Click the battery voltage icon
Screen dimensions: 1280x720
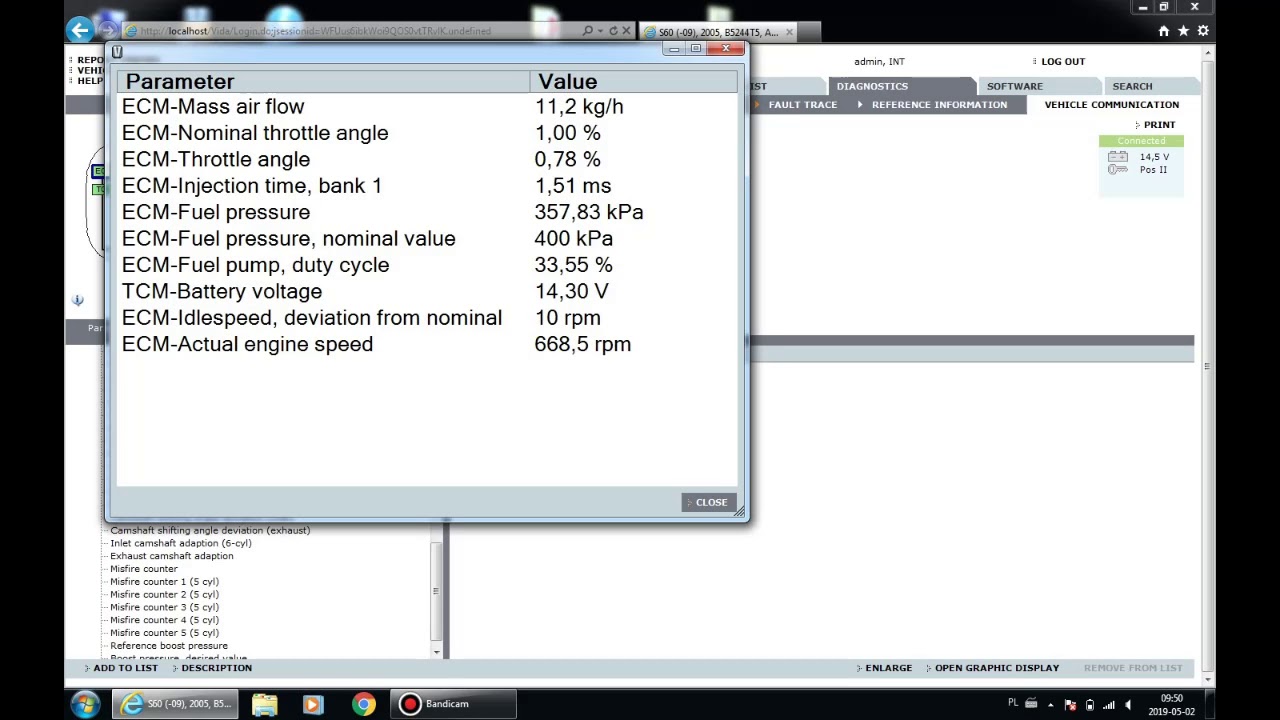[1117, 157]
